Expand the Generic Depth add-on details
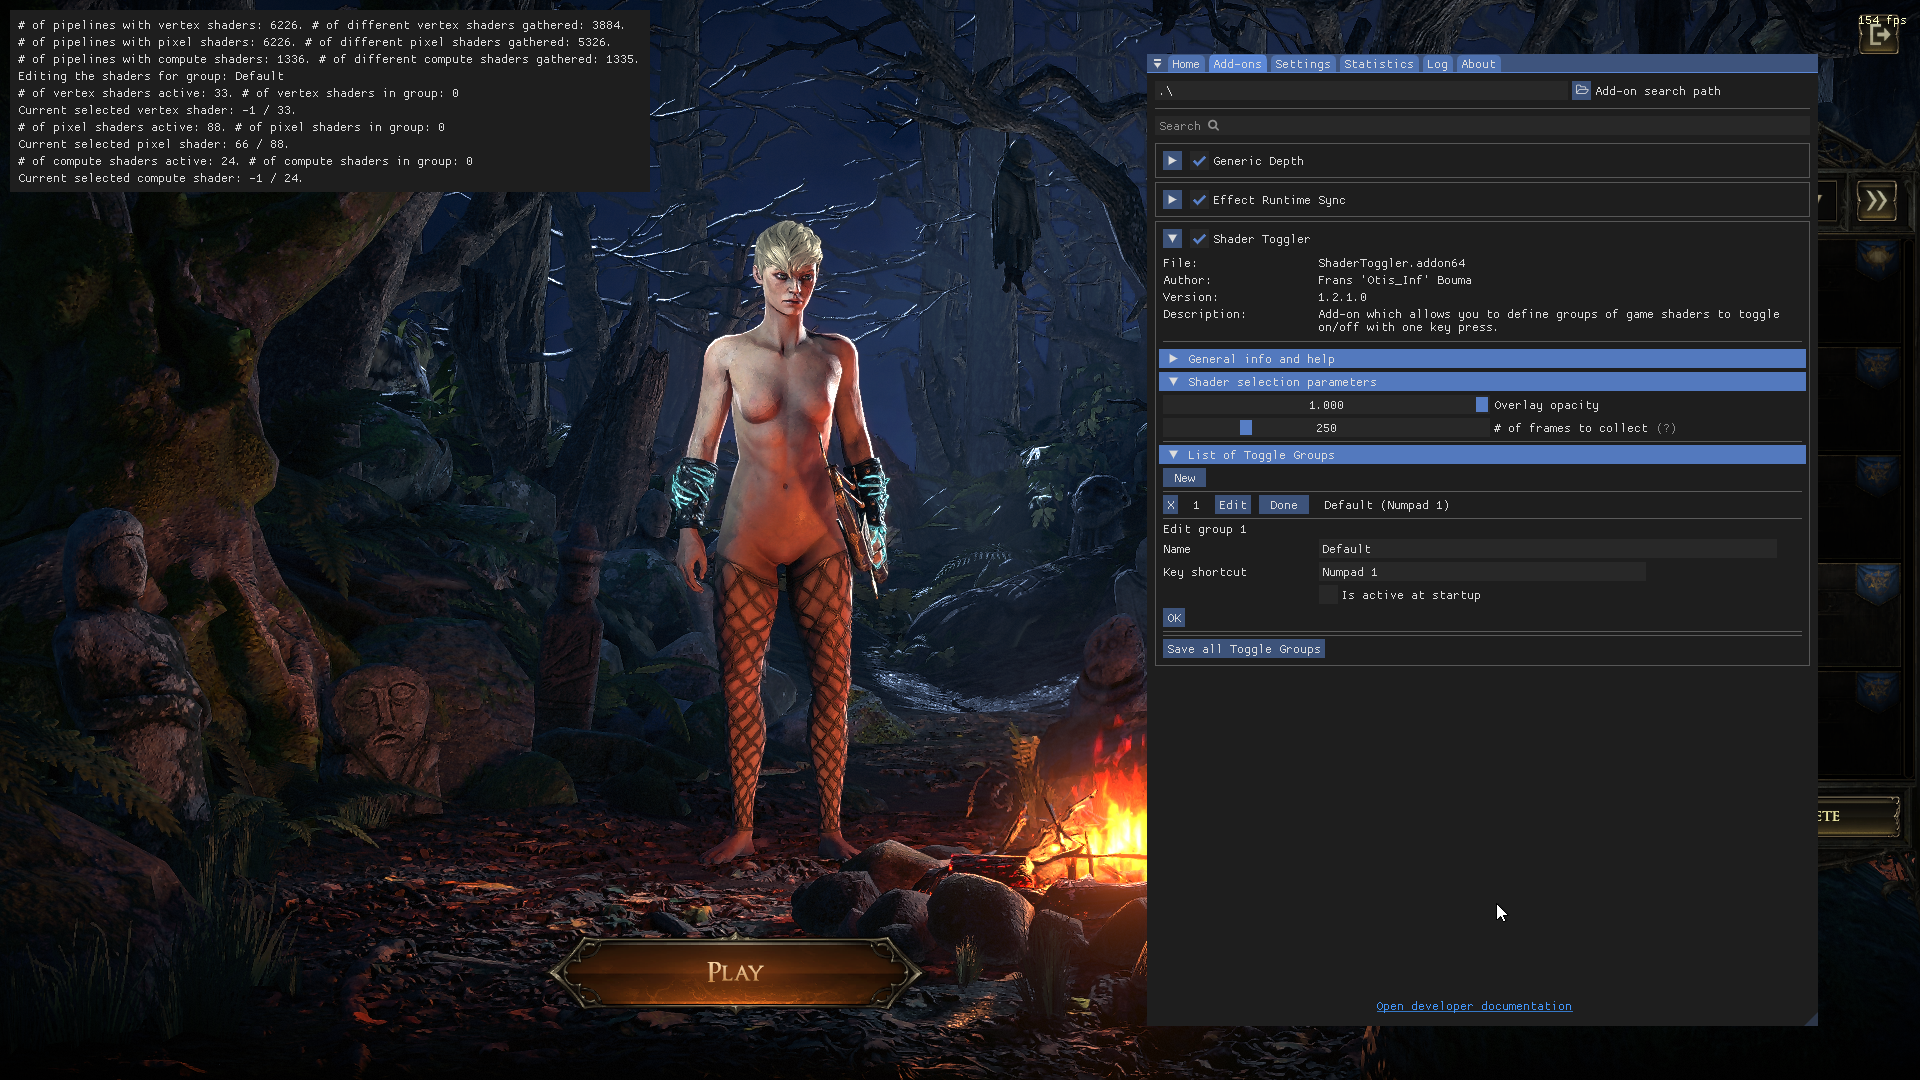 pos(1172,161)
